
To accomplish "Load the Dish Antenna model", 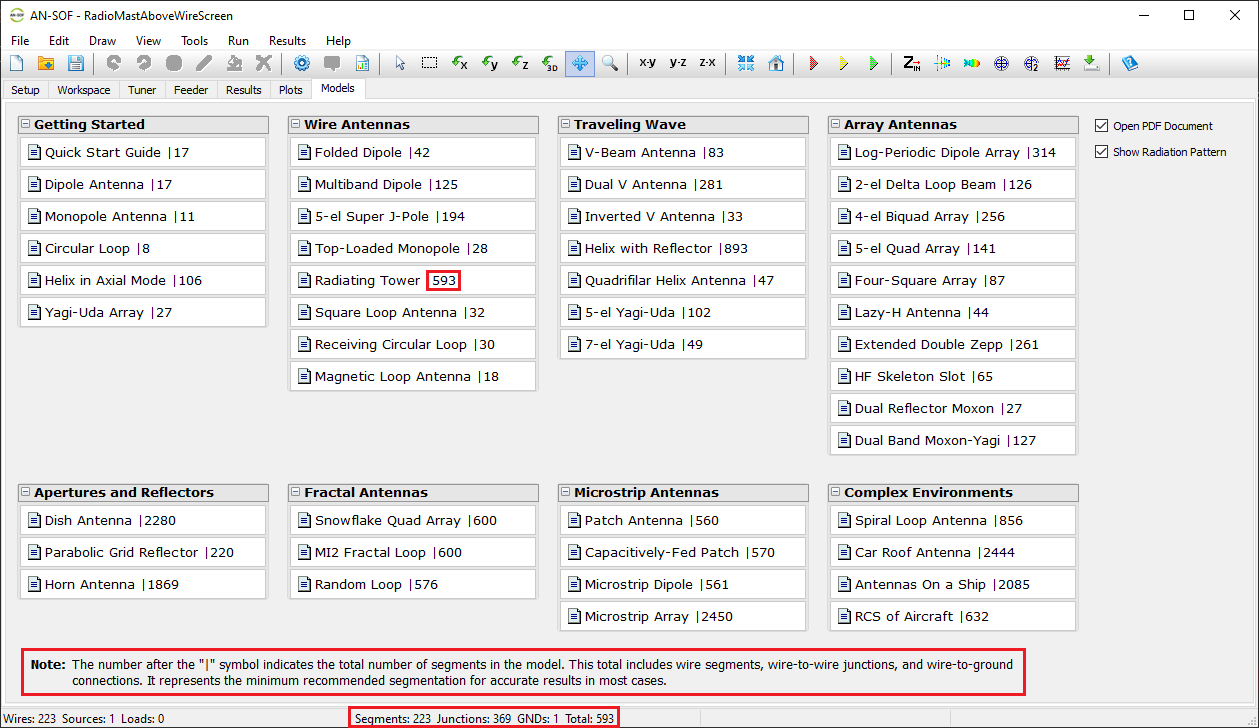I will click(143, 521).
